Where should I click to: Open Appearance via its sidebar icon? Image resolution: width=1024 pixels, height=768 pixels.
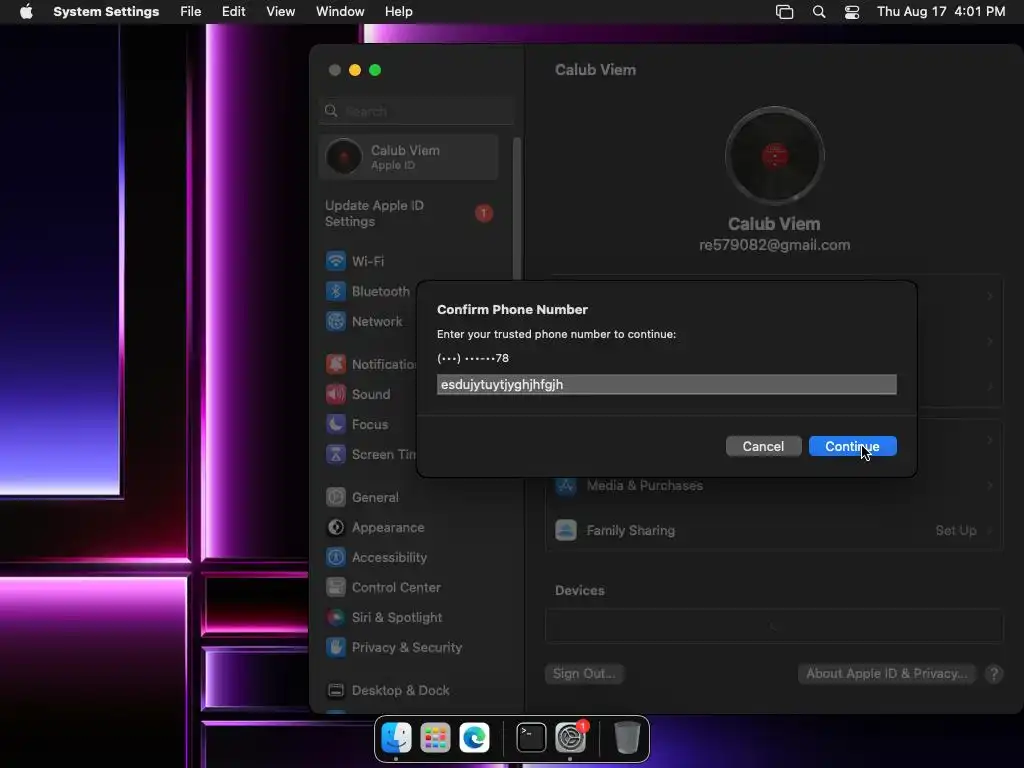pyautogui.click(x=336, y=527)
